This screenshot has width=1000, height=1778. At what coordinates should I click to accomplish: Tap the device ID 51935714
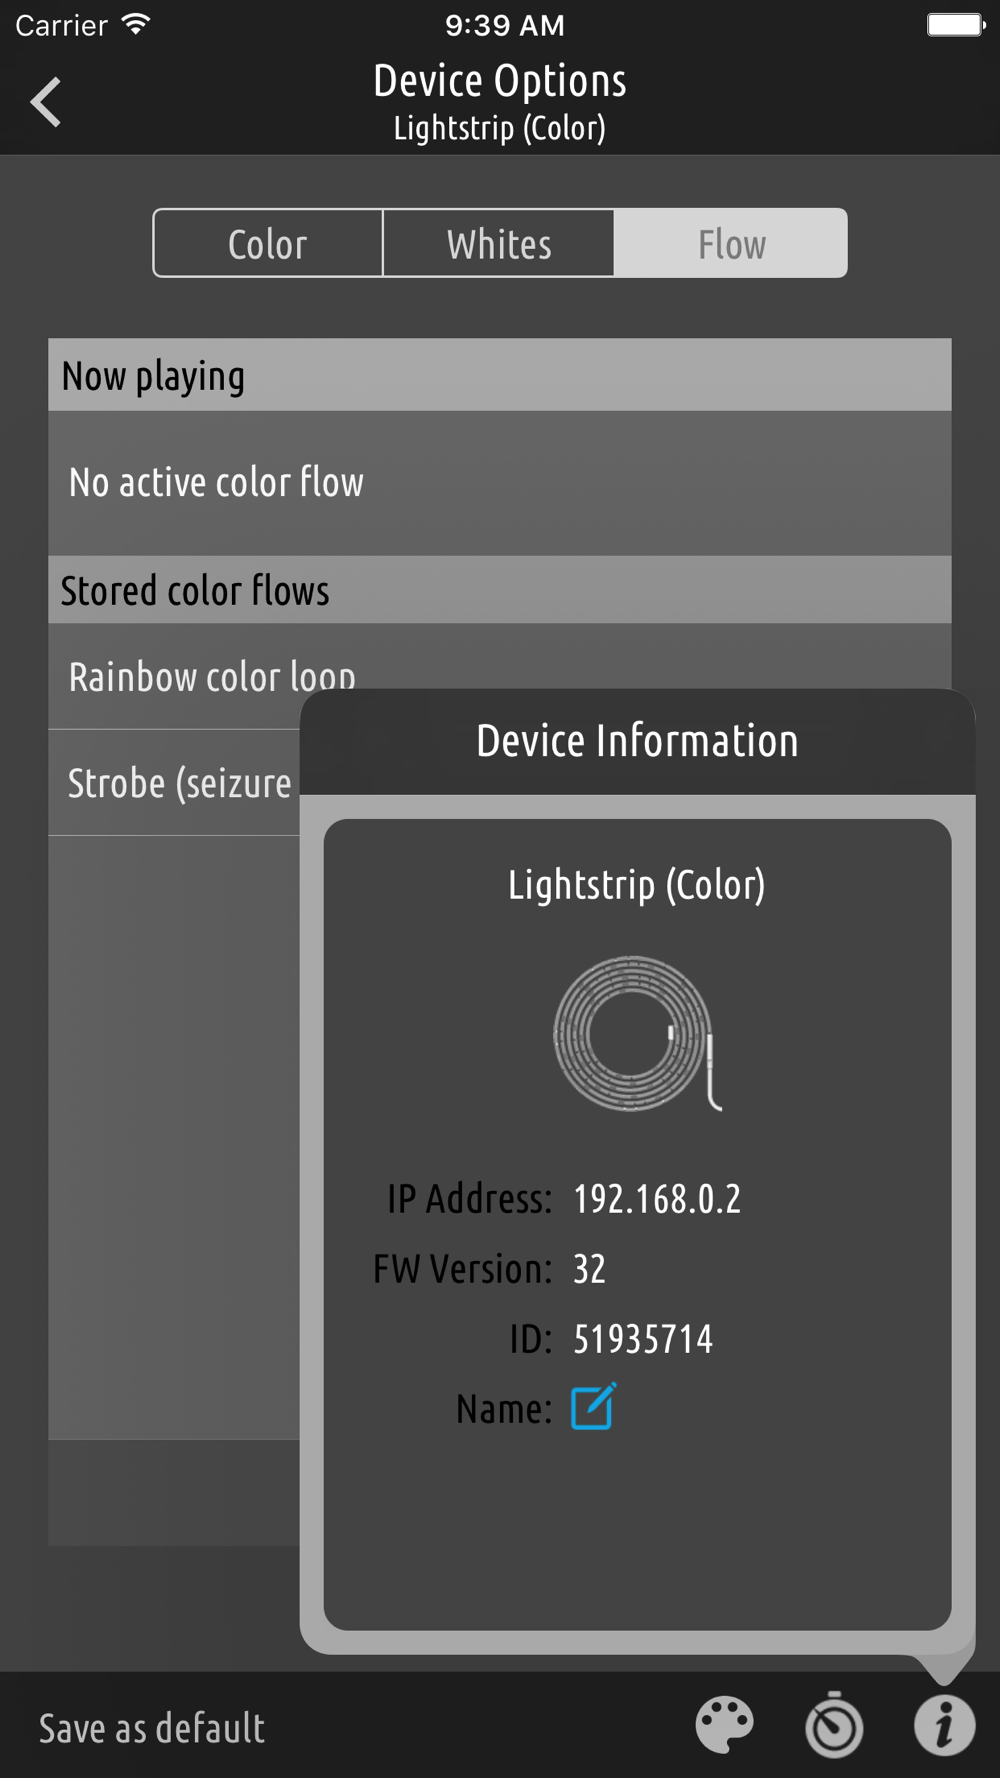point(643,1339)
